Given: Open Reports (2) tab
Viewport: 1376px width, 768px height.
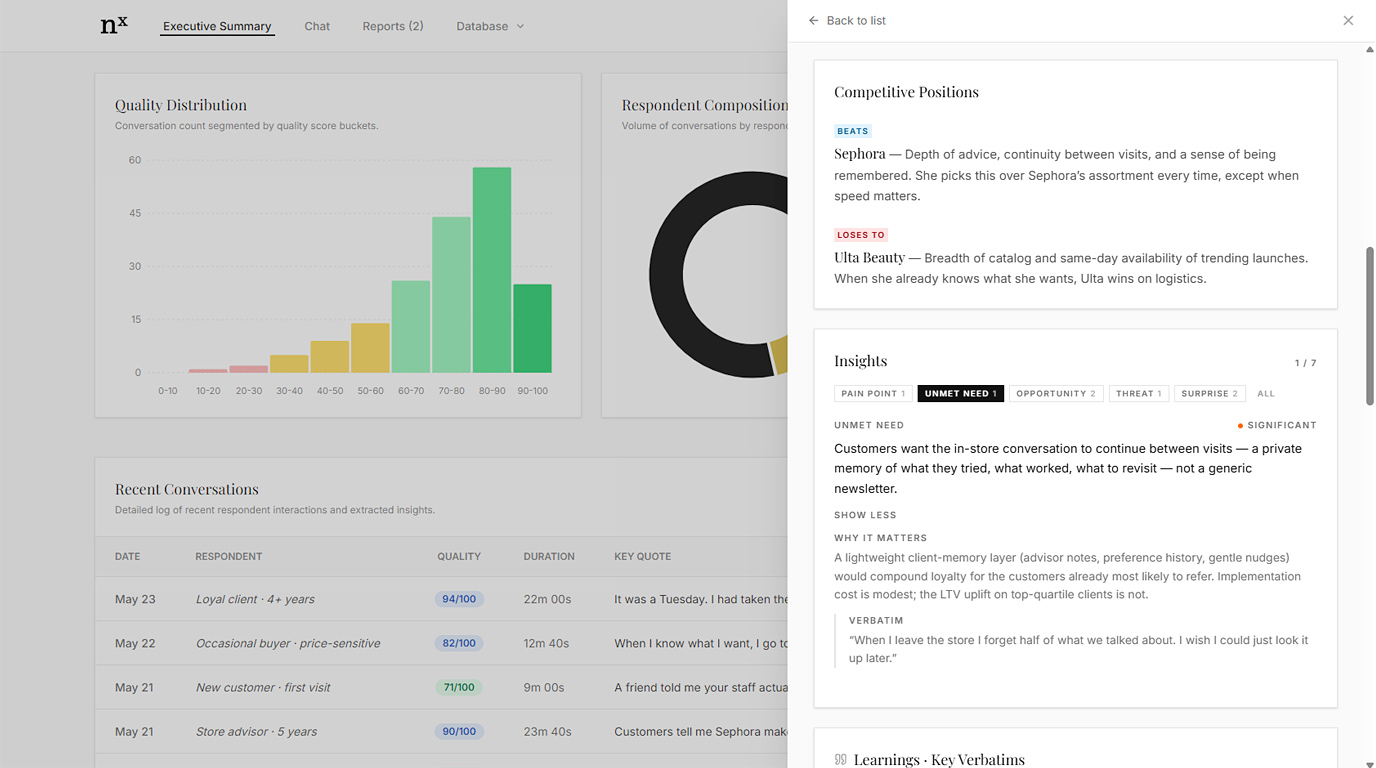Looking at the screenshot, I should pyautogui.click(x=393, y=26).
